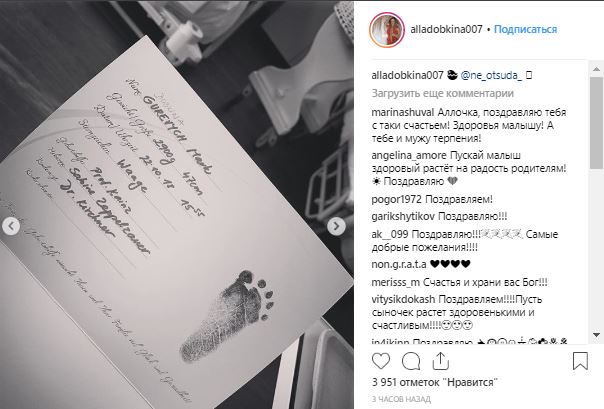The width and height of the screenshot is (604, 409).
Task: Save the post with the bookmark icon
Action: (580, 361)
